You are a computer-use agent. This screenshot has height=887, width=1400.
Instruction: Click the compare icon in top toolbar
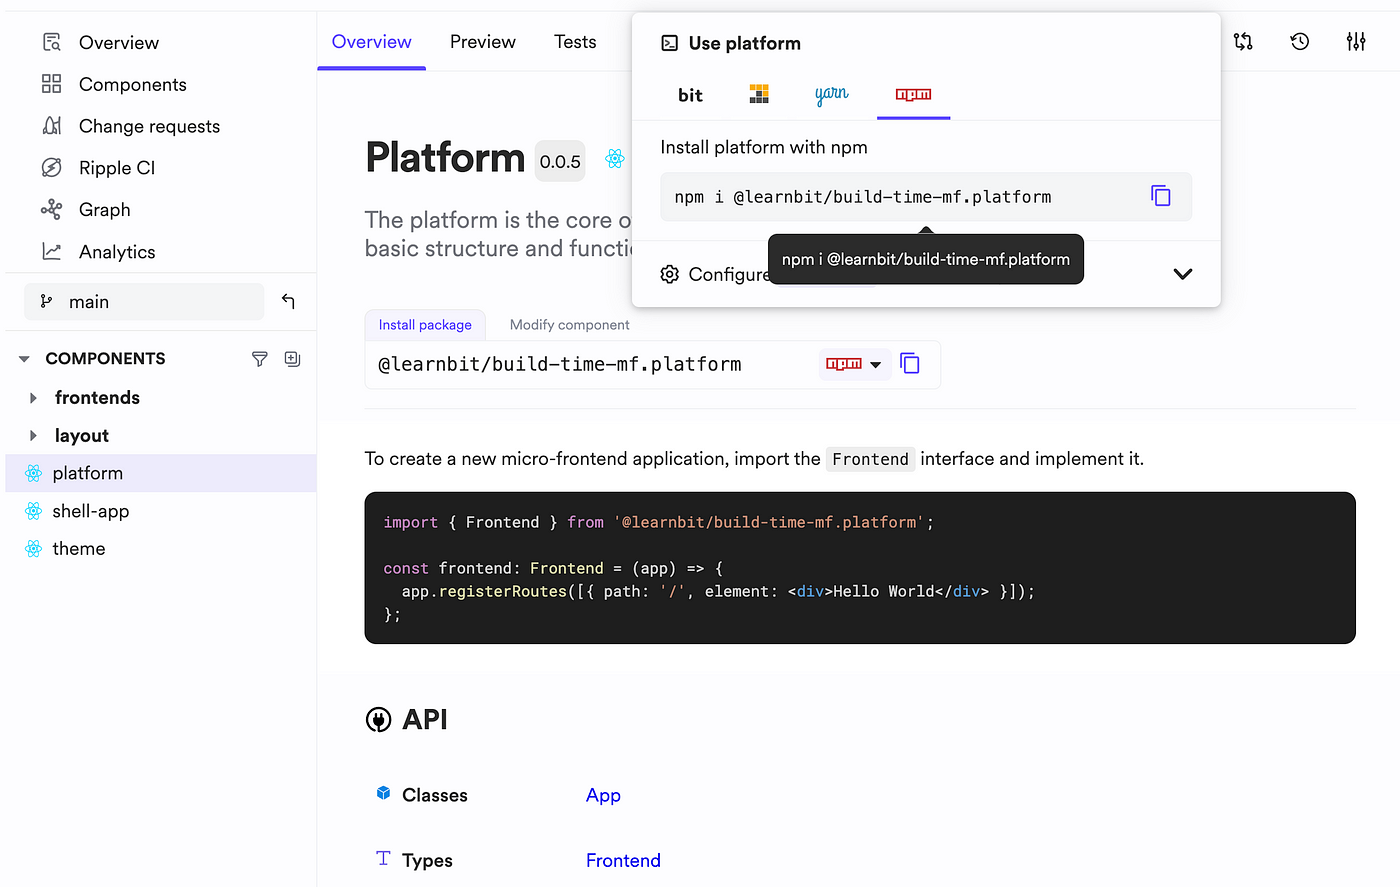1243,42
